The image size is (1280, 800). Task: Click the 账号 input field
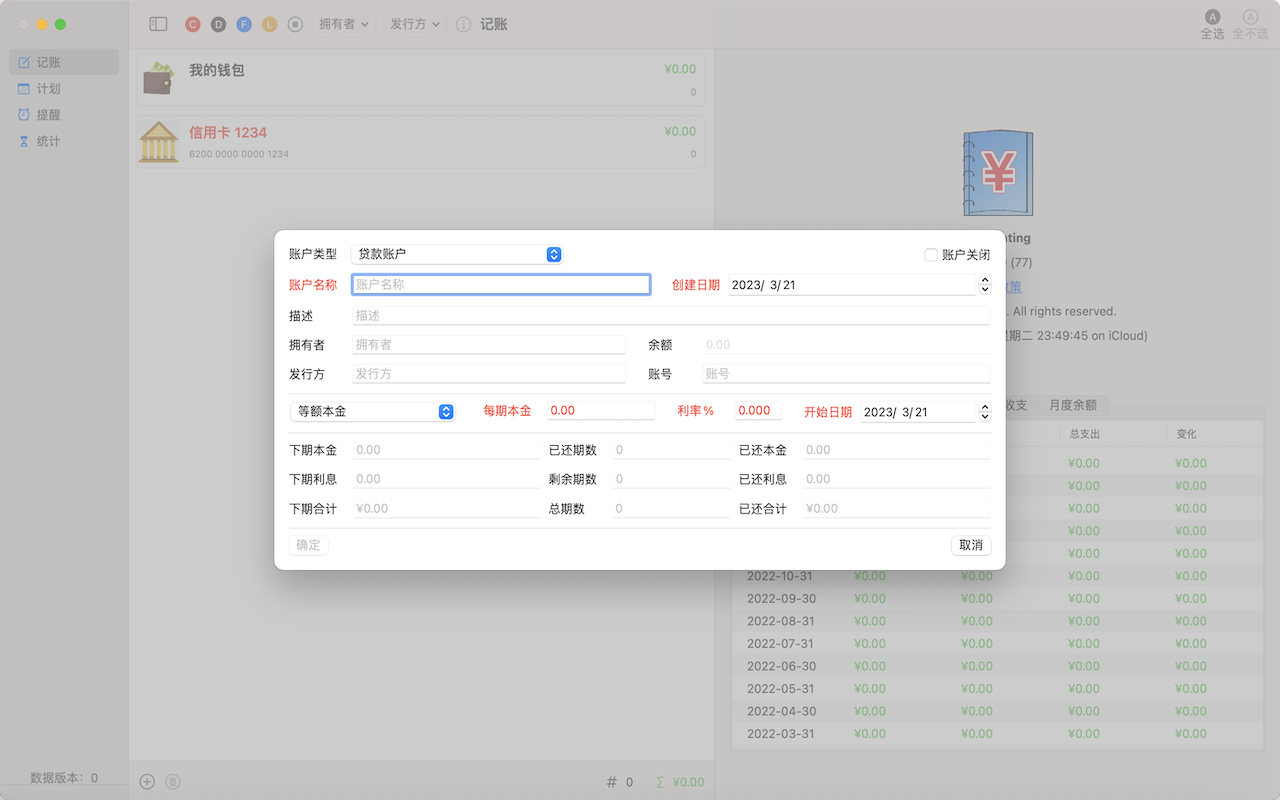click(x=846, y=374)
